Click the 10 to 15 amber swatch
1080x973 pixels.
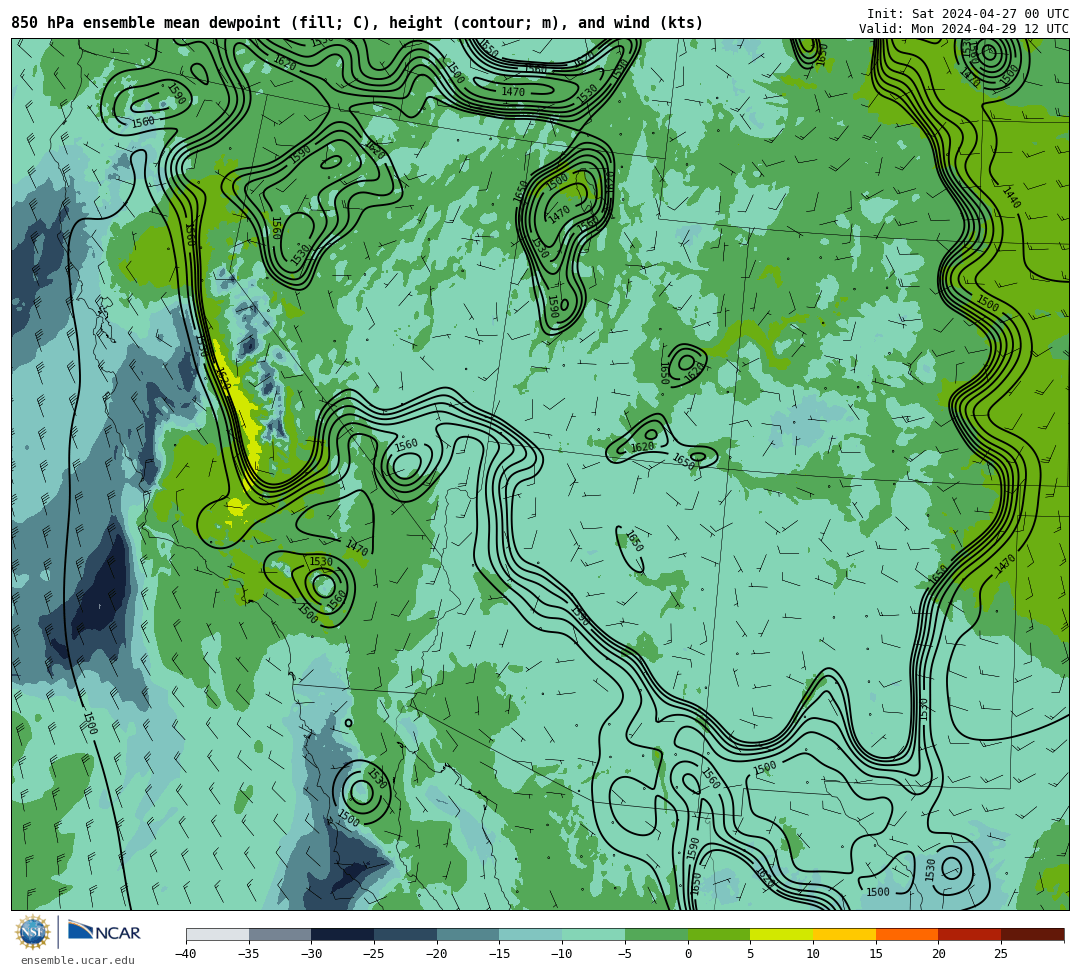coord(844,934)
